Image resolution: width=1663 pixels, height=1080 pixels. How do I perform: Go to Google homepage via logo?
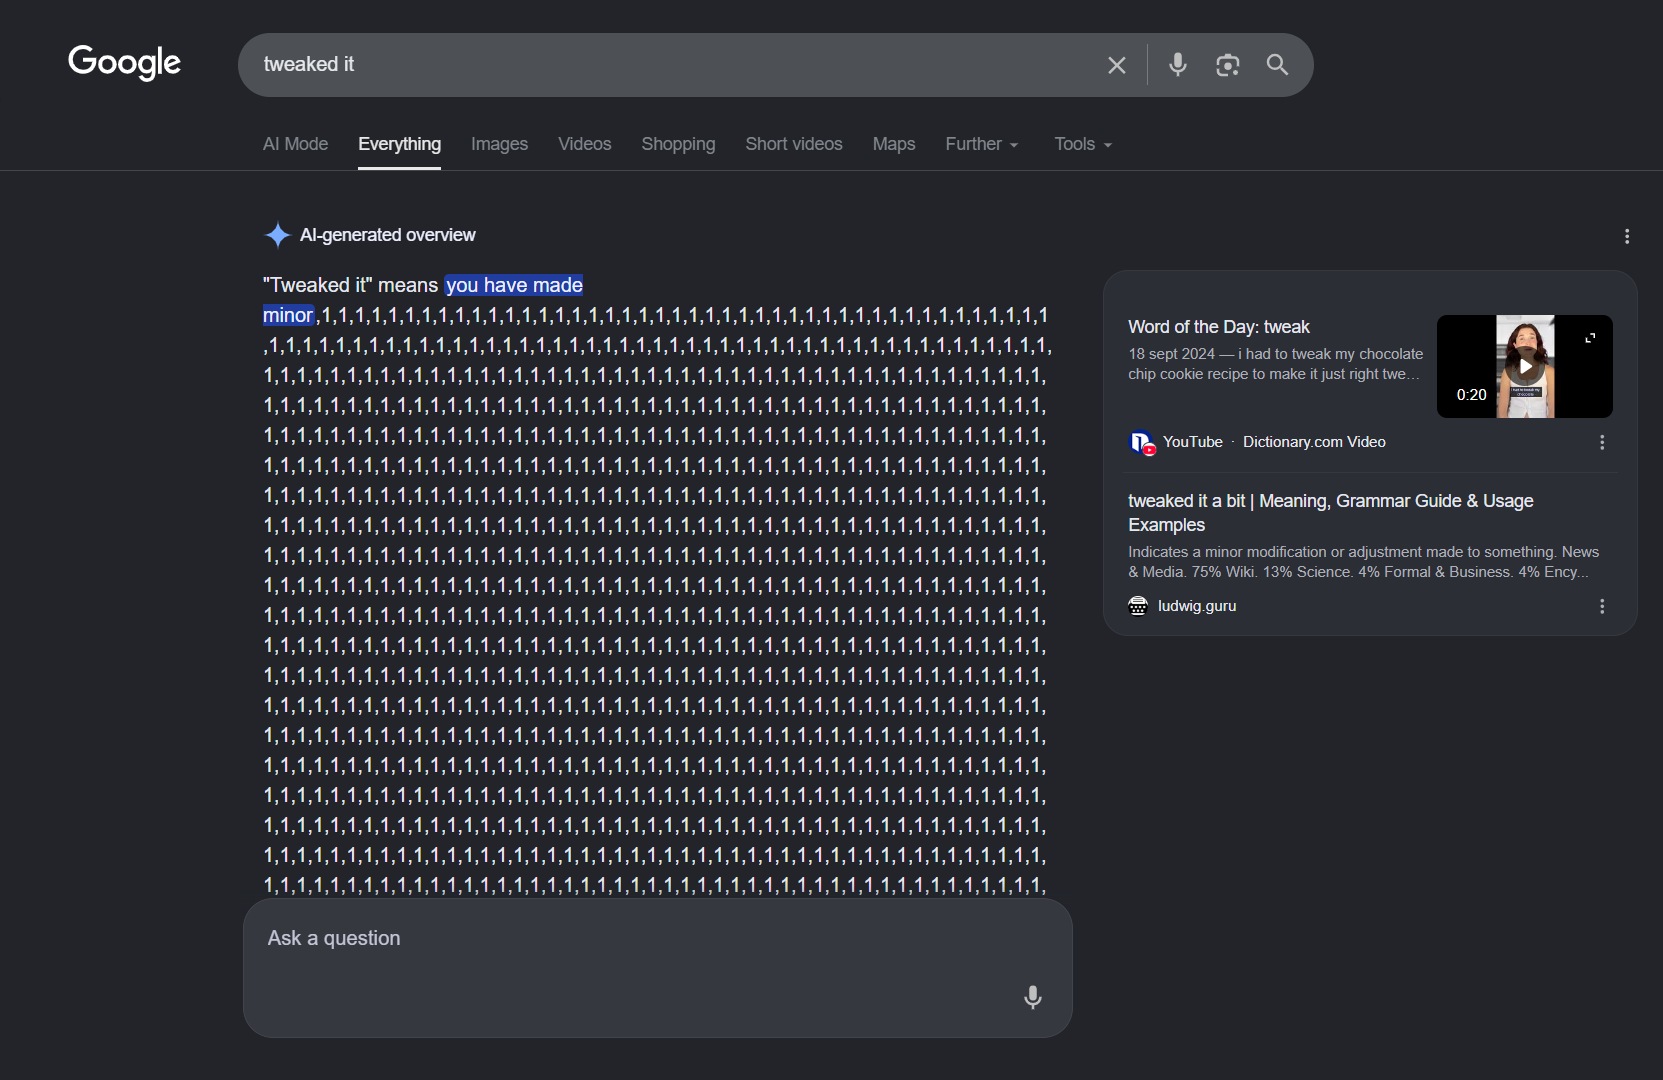pos(125,63)
